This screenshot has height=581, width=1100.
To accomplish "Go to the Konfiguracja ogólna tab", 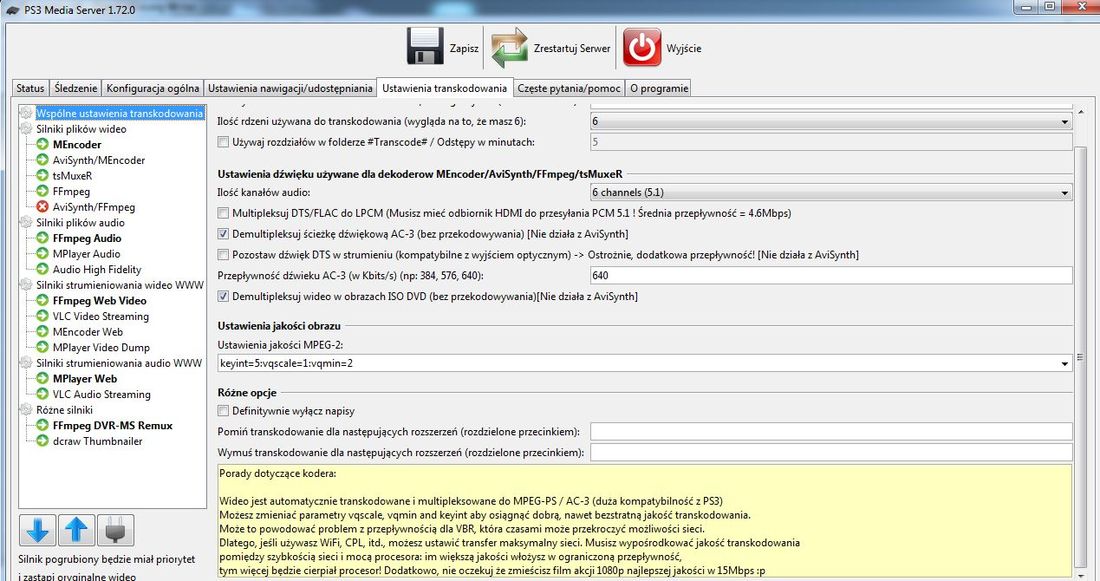I will coord(153,88).
